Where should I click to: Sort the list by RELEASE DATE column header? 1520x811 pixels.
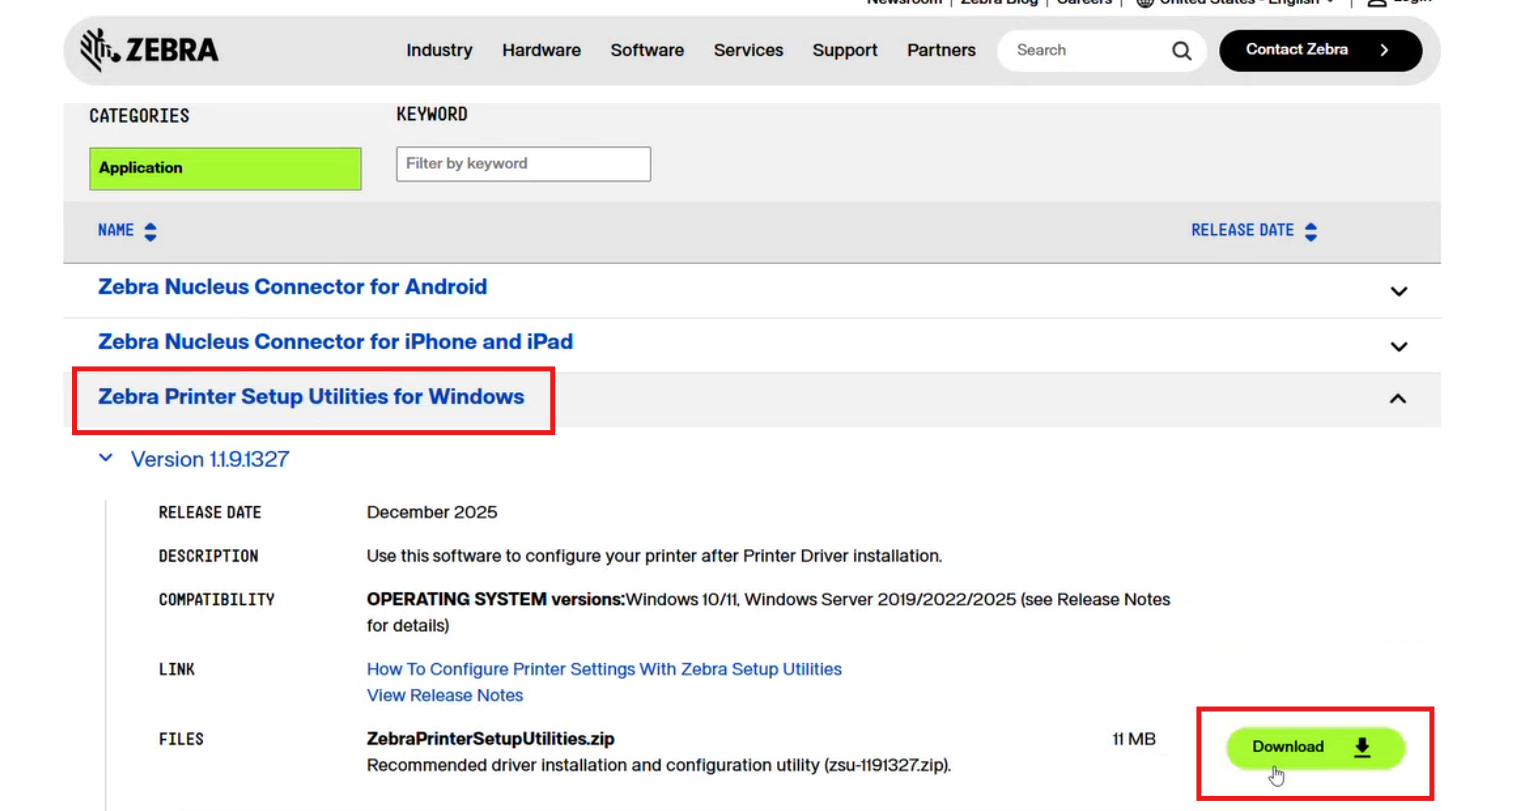pyautogui.click(x=1254, y=231)
